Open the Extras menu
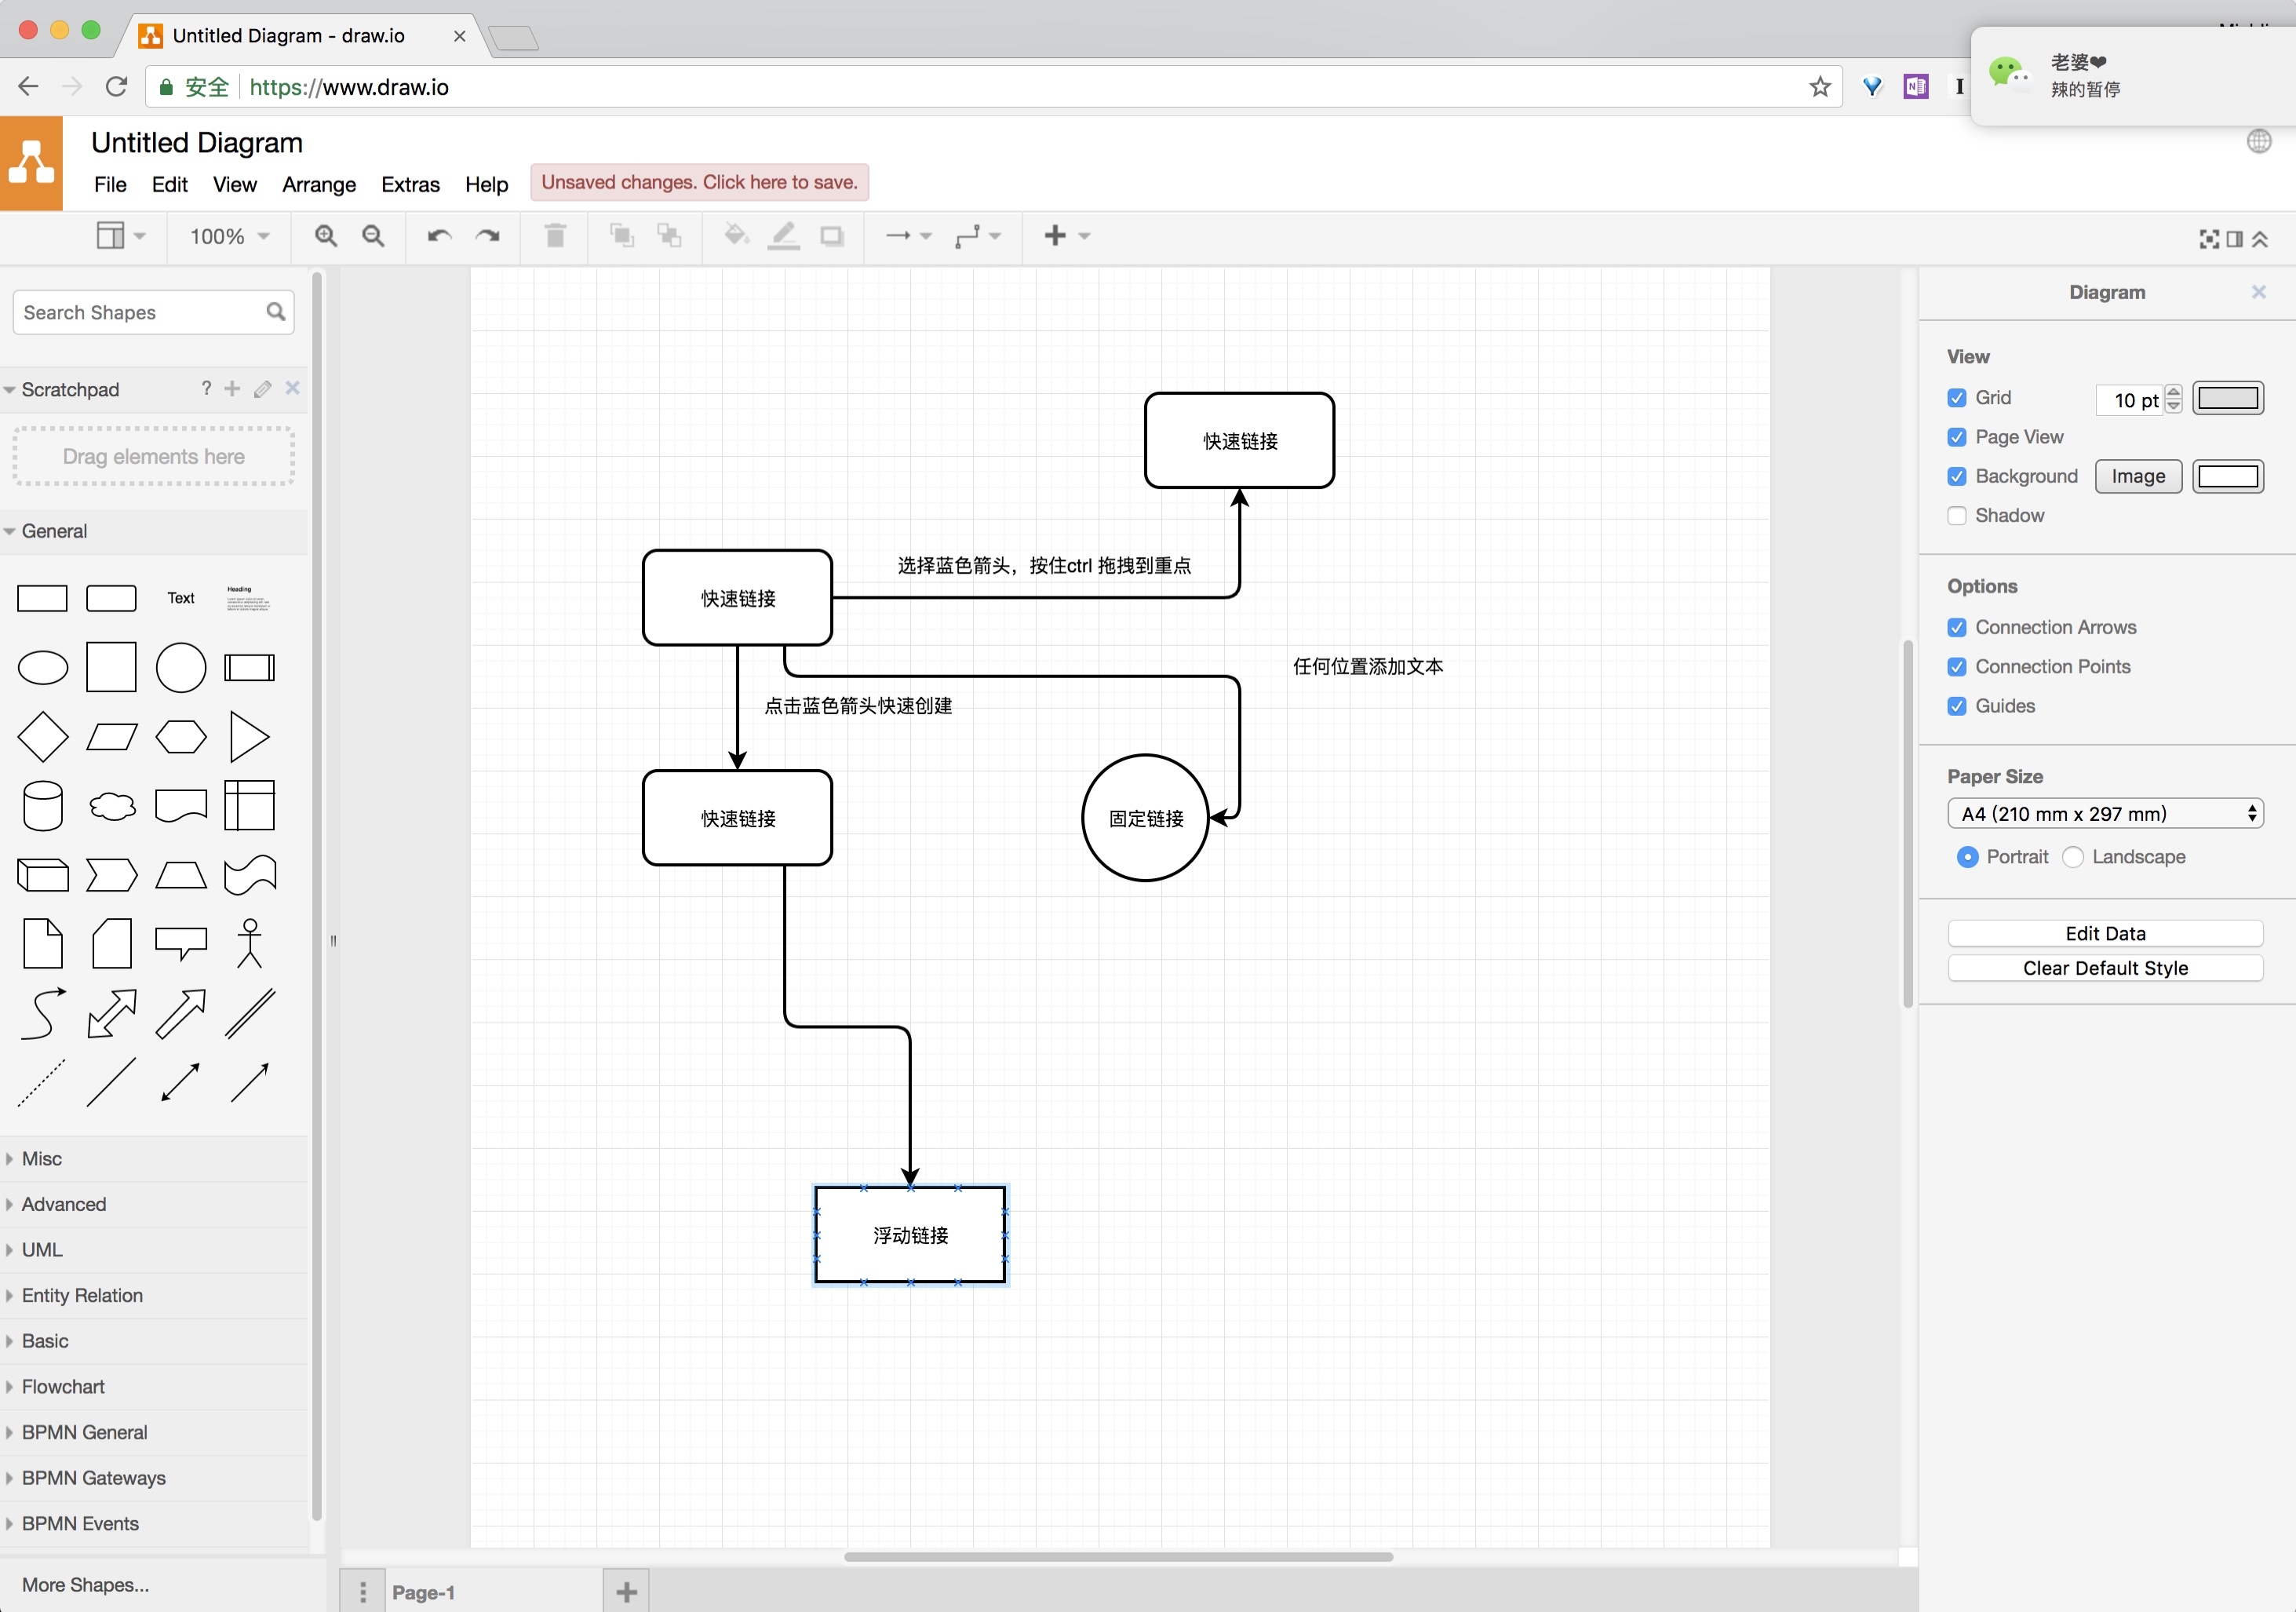Image resolution: width=2296 pixels, height=1612 pixels. coord(410,184)
